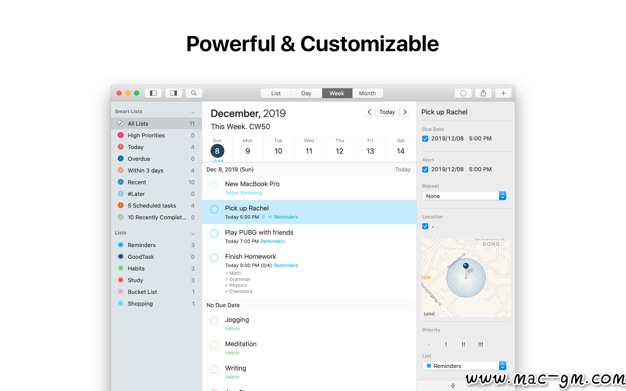The image size is (626, 391).
Task: Select Thursday 12 in week strip
Action: [x=340, y=149]
